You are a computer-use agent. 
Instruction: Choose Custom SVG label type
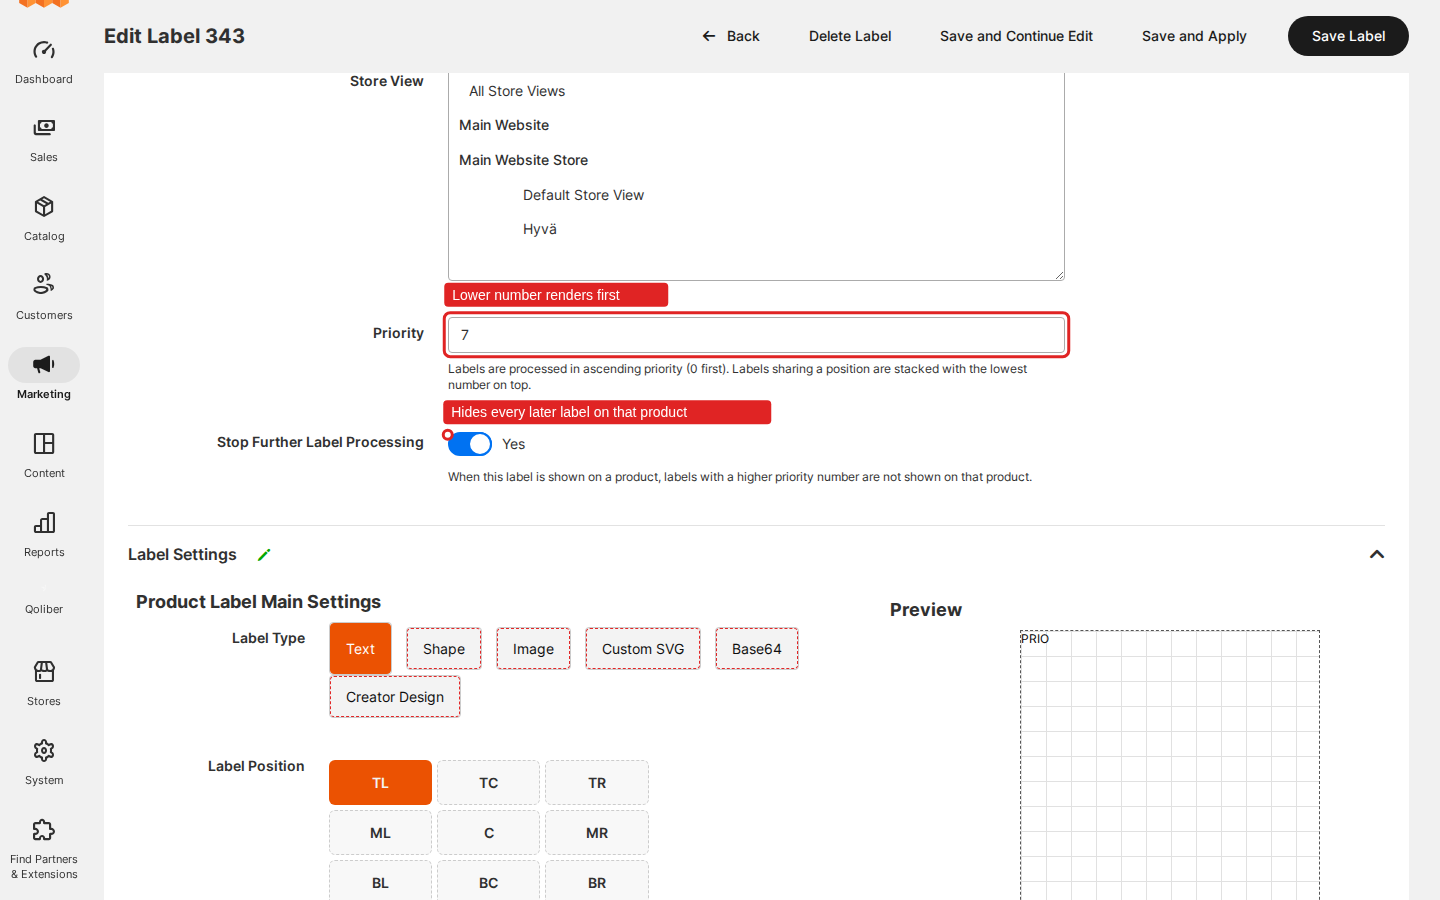click(x=643, y=649)
